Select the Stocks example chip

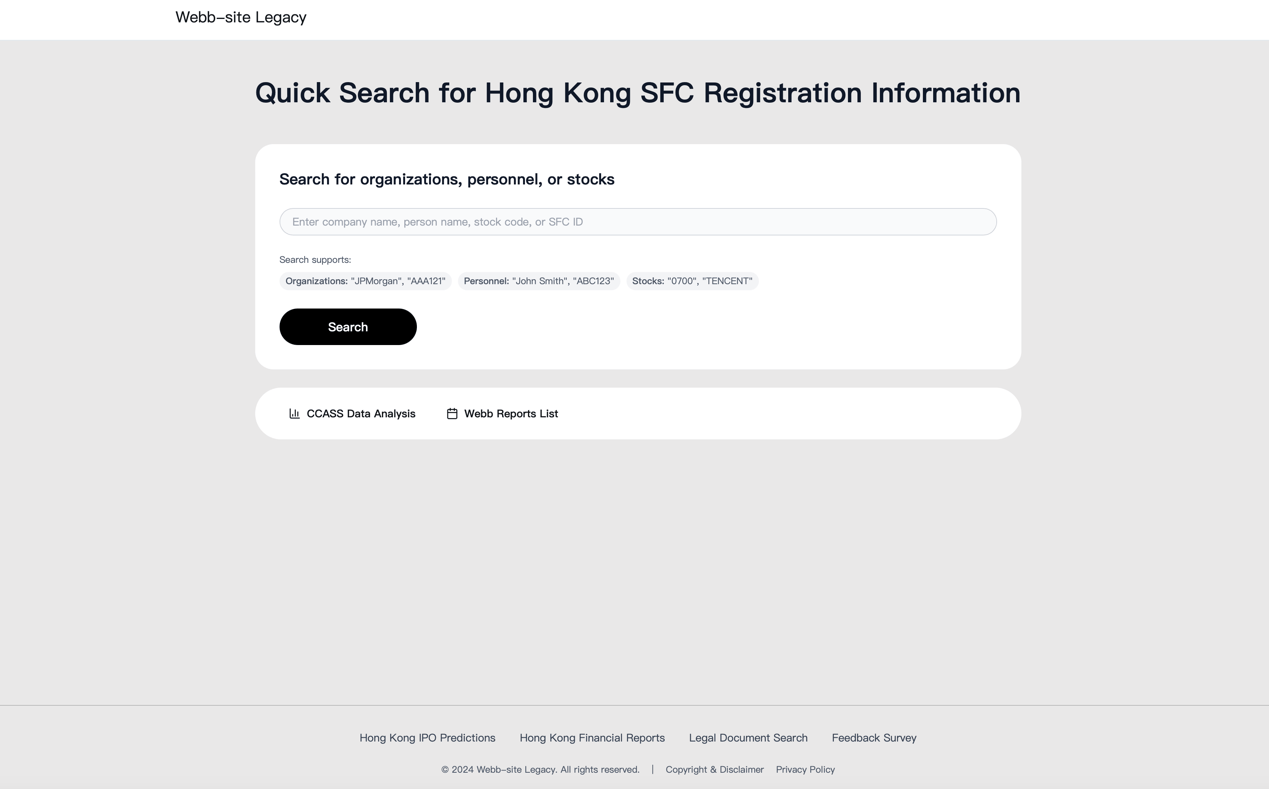pyautogui.click(x=692, y=281)
